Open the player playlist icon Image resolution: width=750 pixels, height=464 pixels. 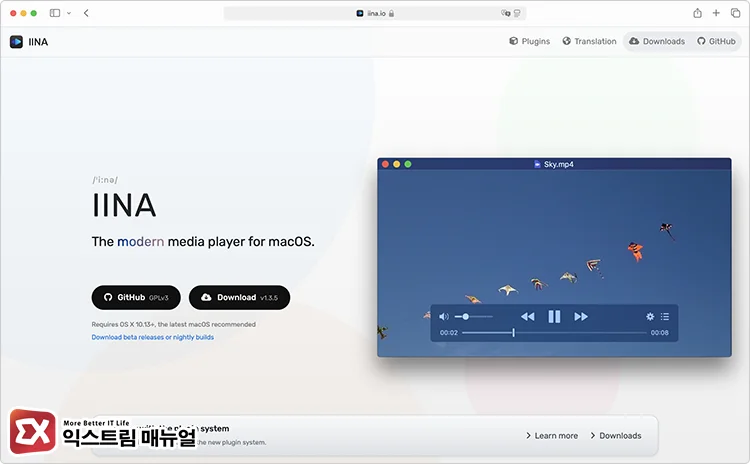[x=665, y=317]
